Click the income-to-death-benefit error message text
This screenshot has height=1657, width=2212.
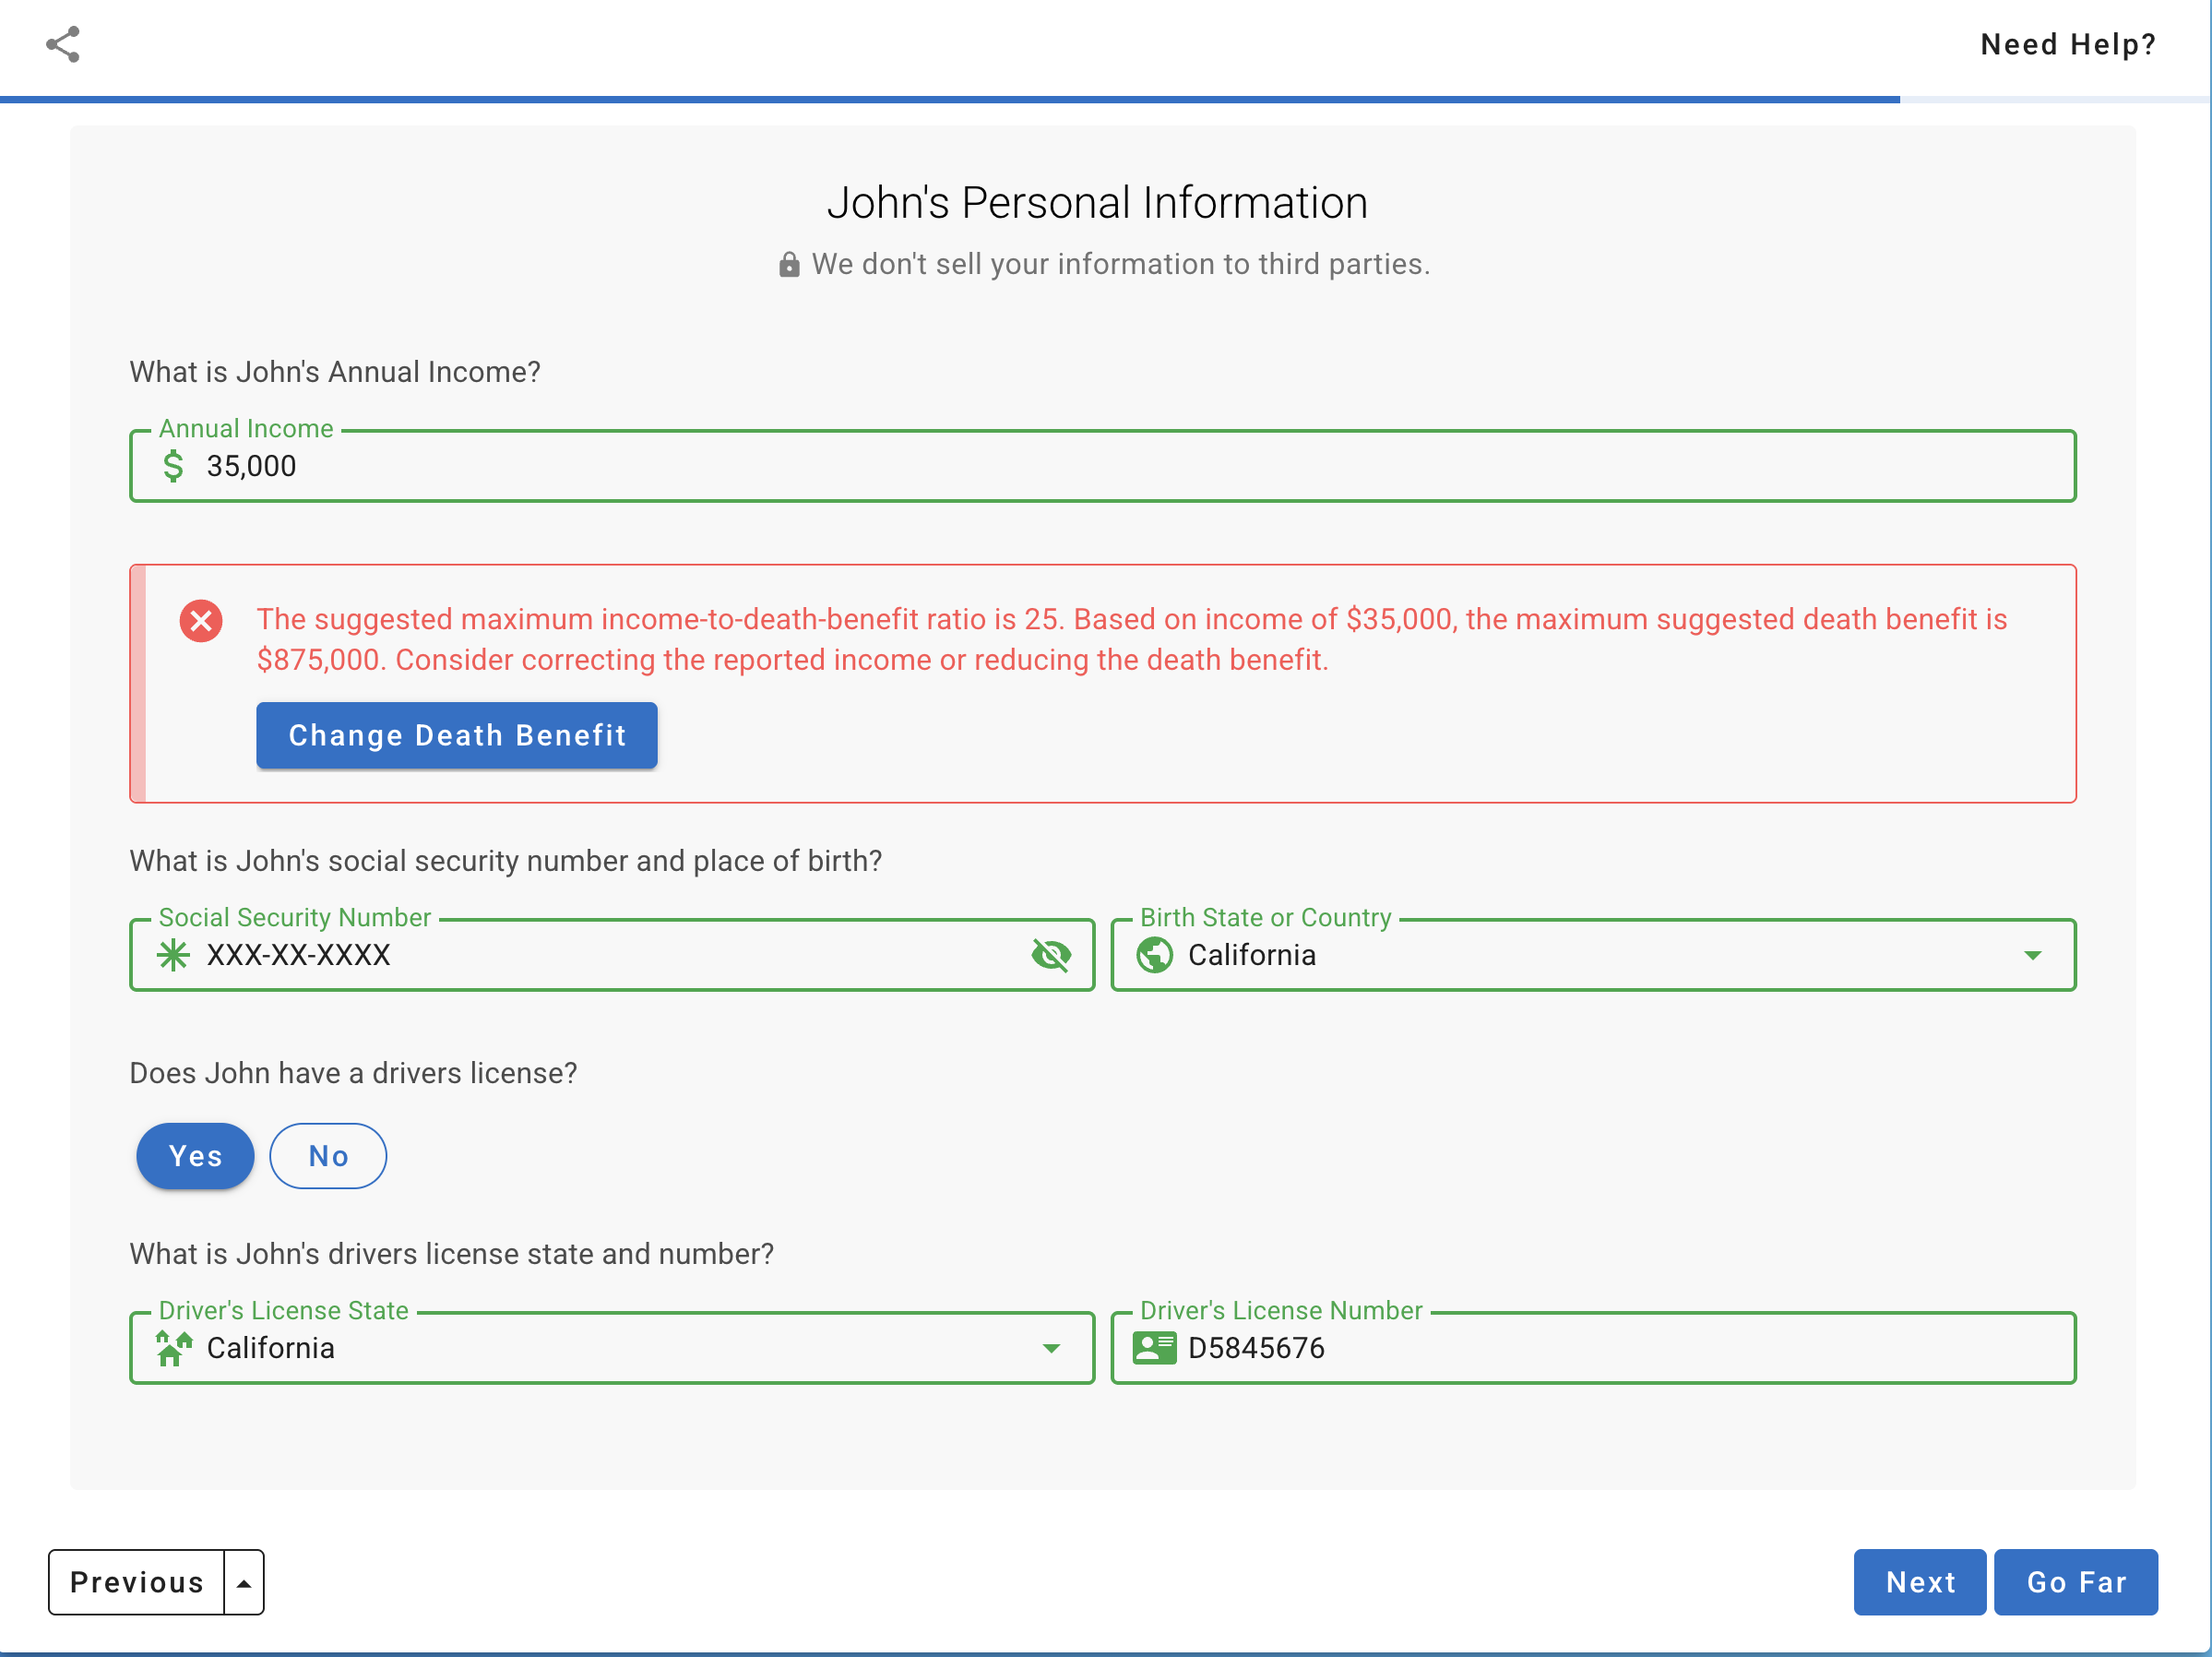[x=1131, y=639]
